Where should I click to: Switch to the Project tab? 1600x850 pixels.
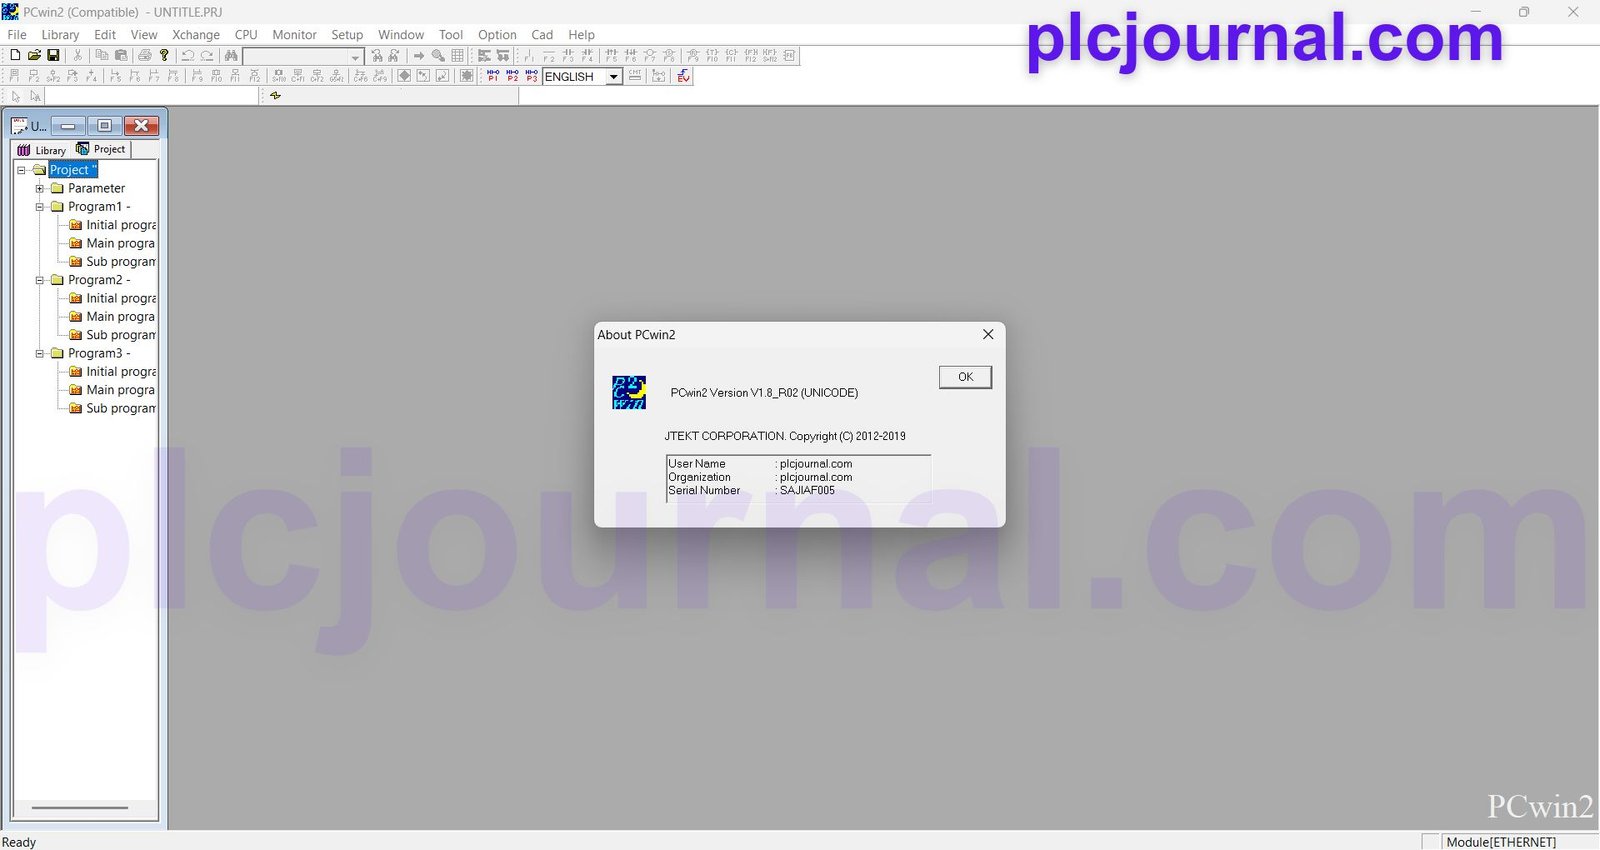pyautogui.click(x=101, y=149)
